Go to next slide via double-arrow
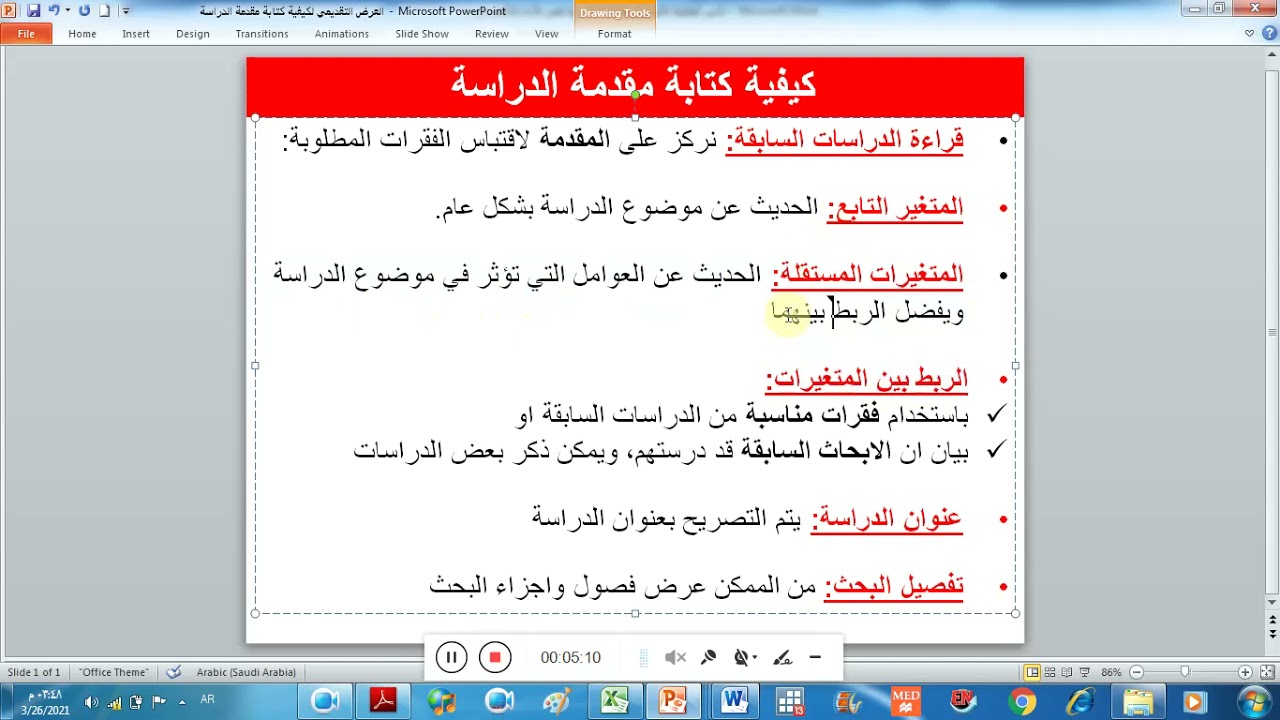The image size is (1280, 720). tap(1272, 634)
